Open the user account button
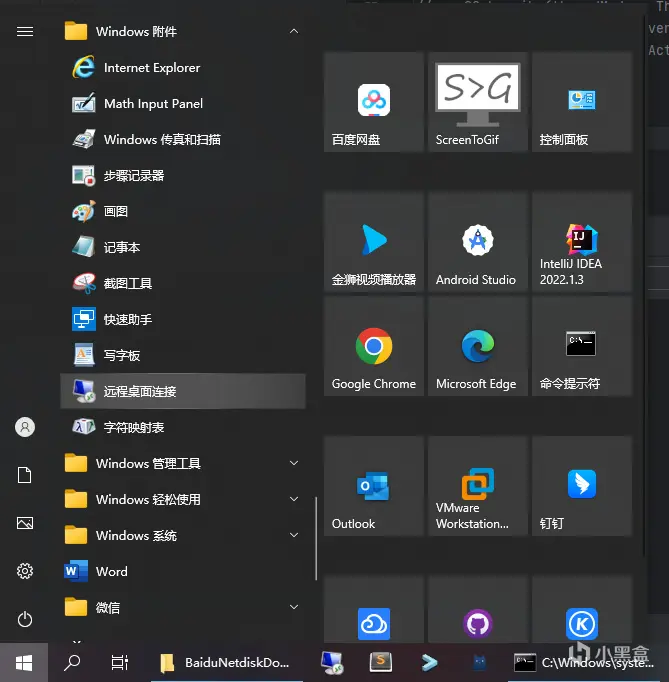This screenshot has height=682, width=669. 25,427
